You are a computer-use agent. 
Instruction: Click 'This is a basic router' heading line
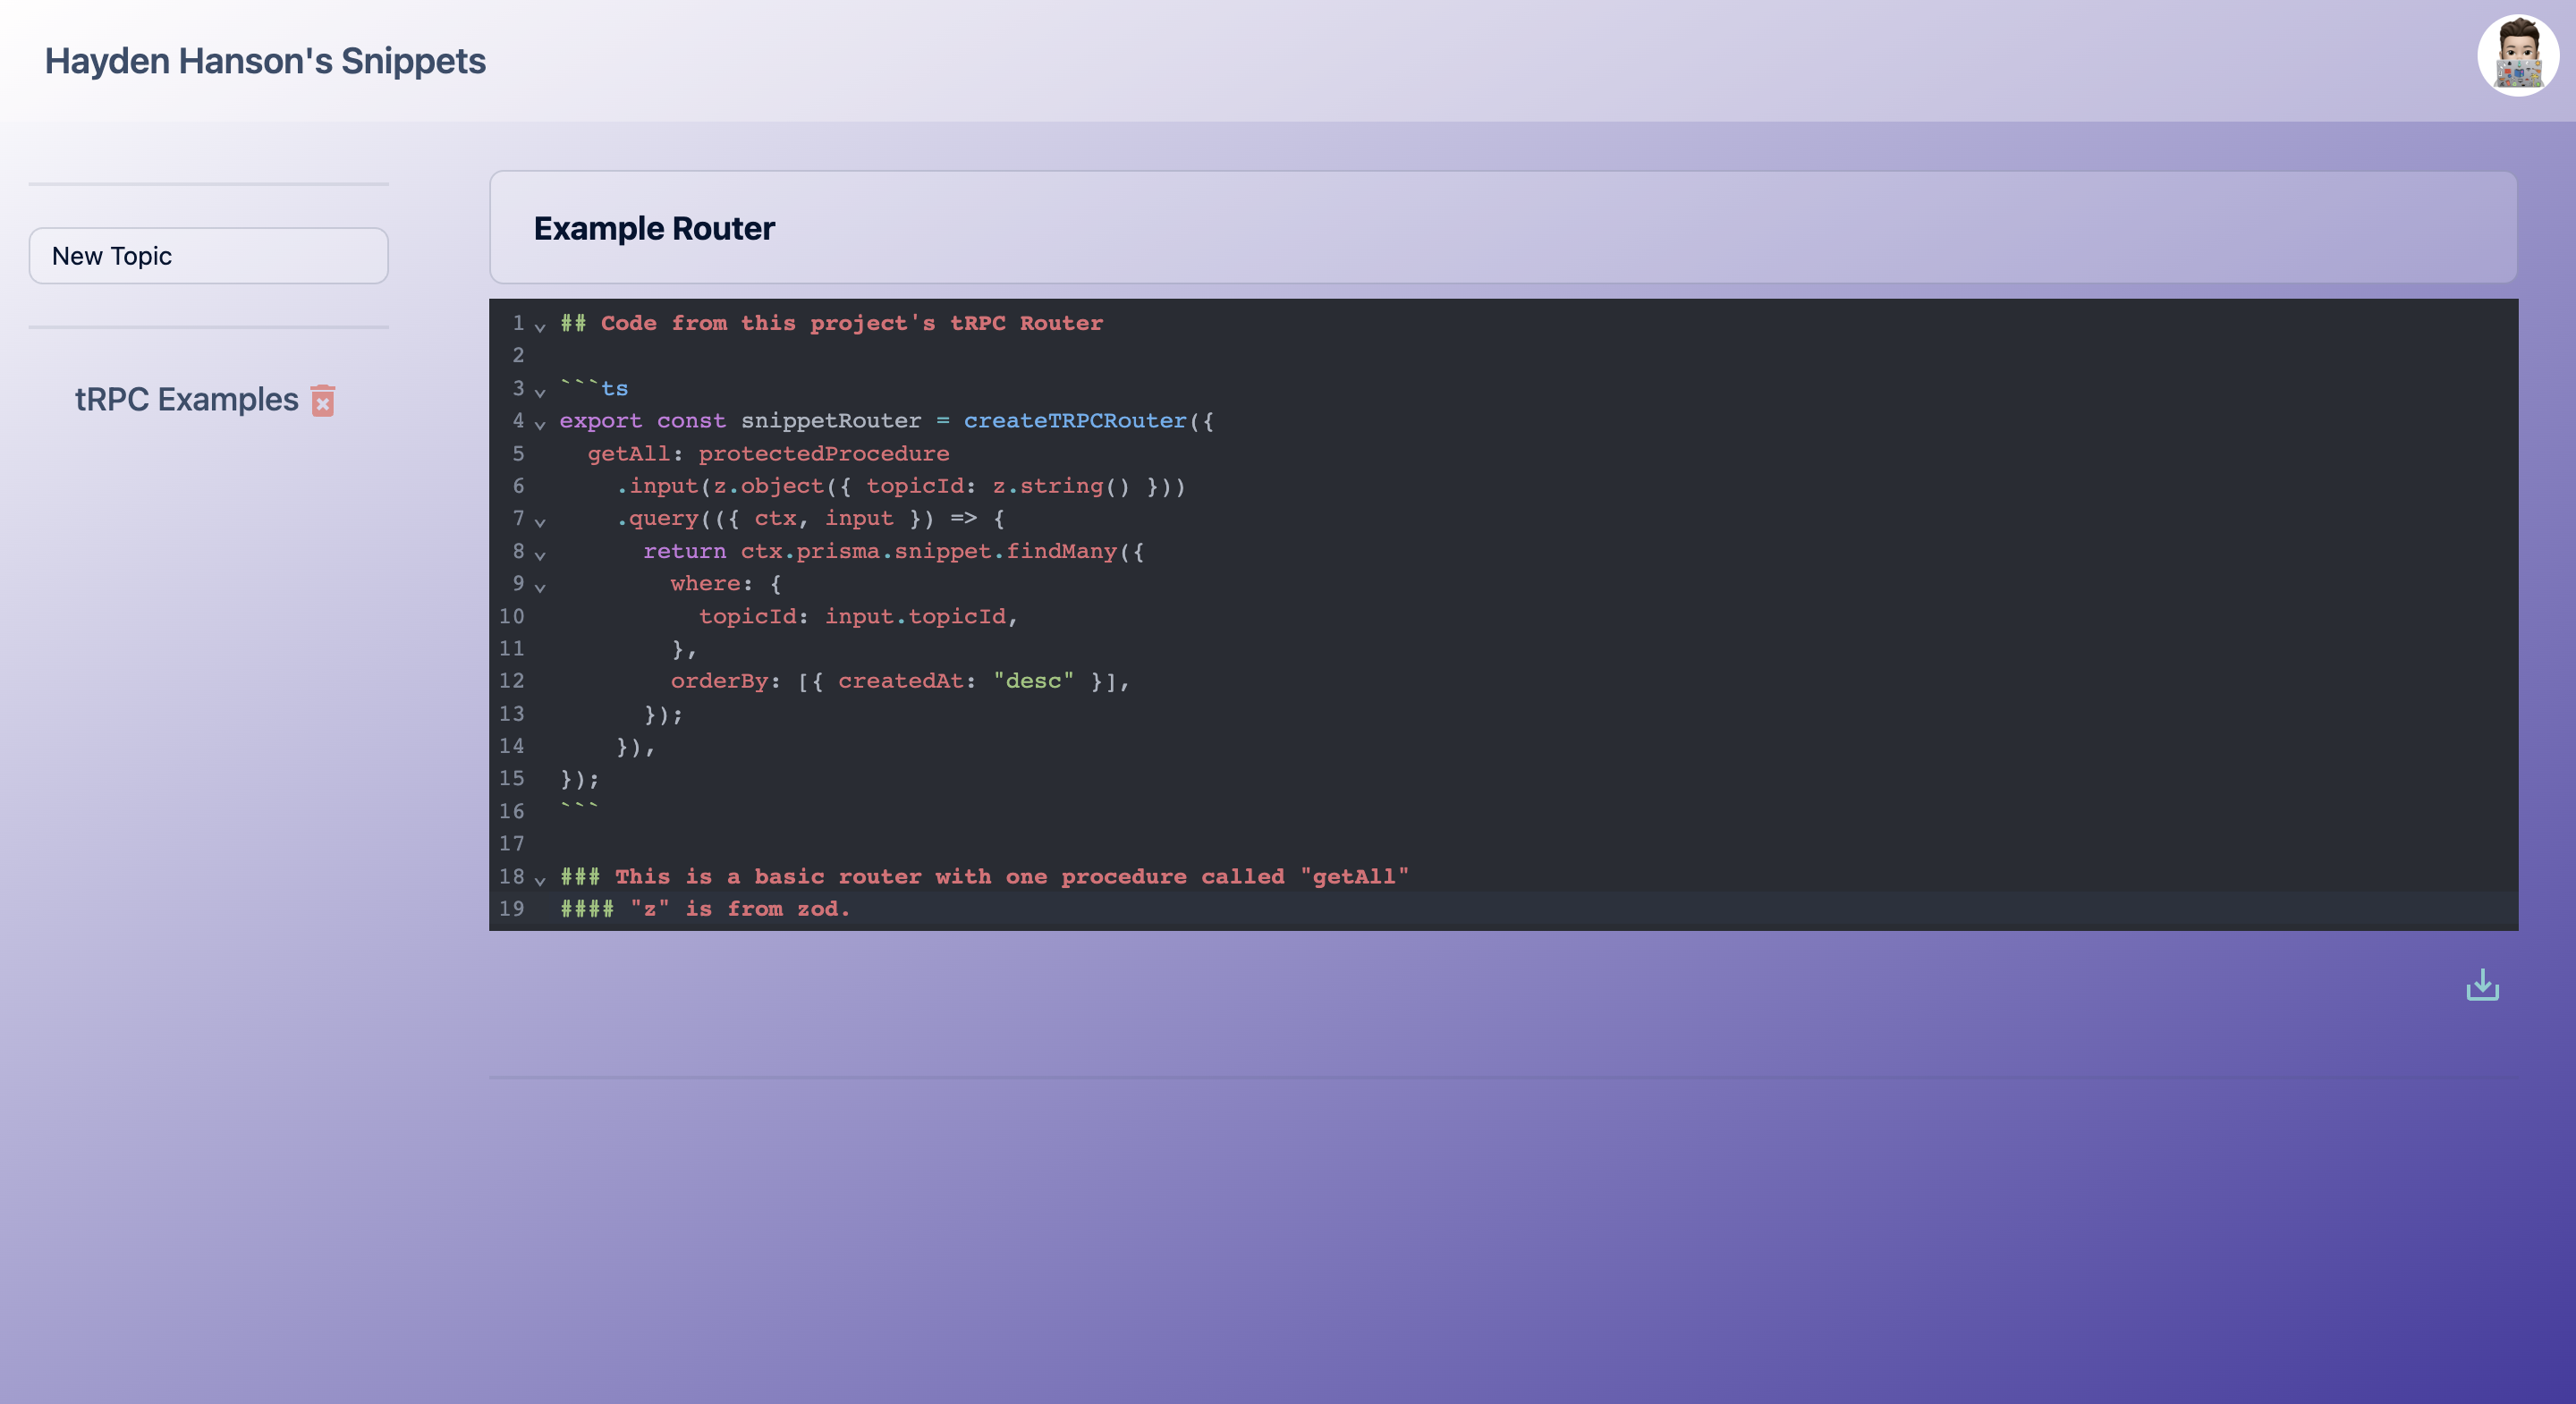pyautogui.click(x=984, y=876)
